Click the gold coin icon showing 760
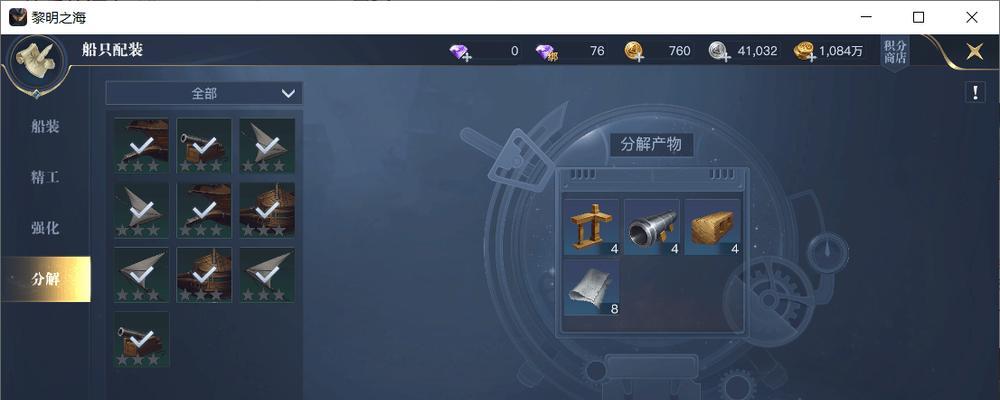1000x400 pixels. pyautogui.click(x=634, y=52)
